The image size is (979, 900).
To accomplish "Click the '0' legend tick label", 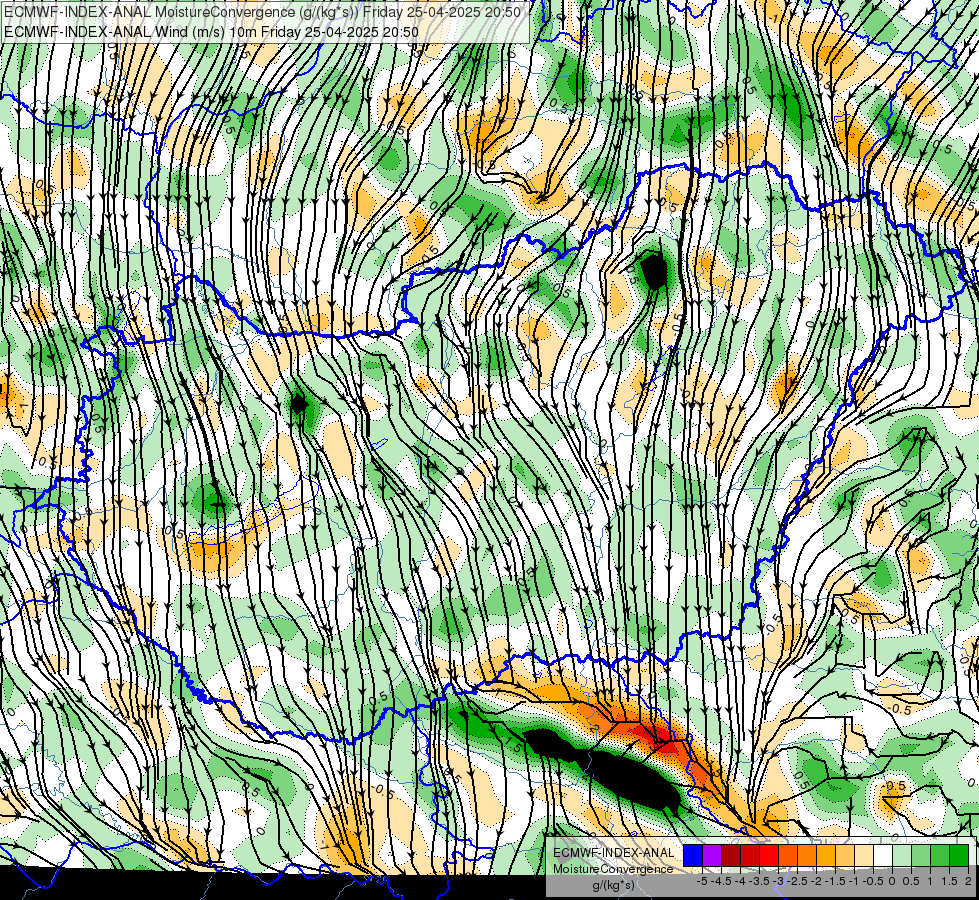I will pyautogui.click(x=892, y=881).
